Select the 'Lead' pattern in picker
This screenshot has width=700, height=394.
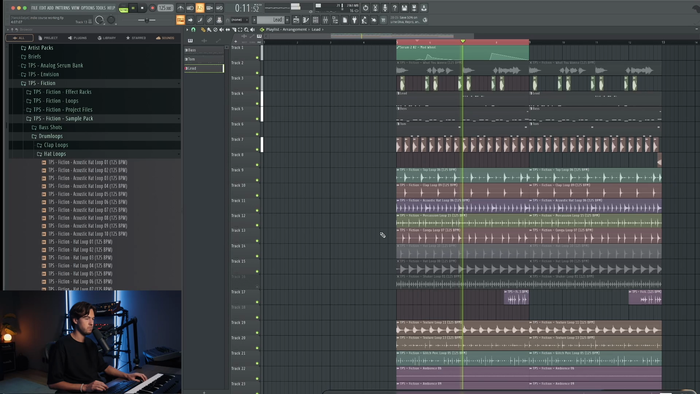(x=204, y=68)
